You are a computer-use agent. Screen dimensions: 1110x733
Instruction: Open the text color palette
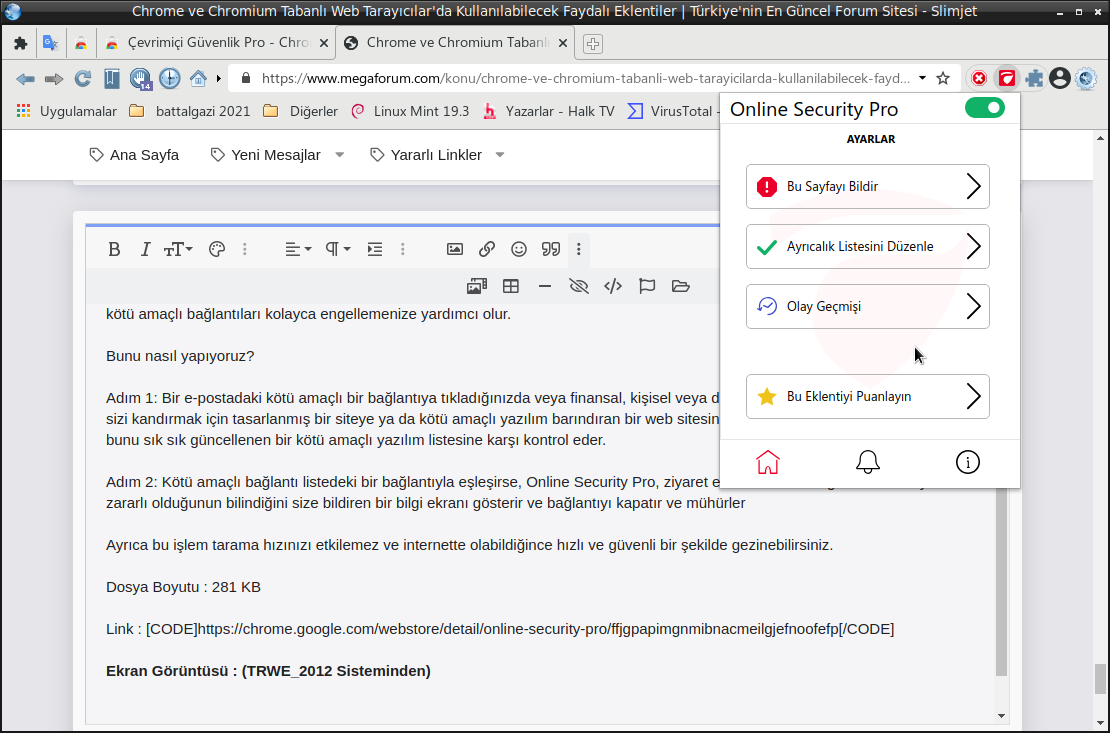[217, 249]
